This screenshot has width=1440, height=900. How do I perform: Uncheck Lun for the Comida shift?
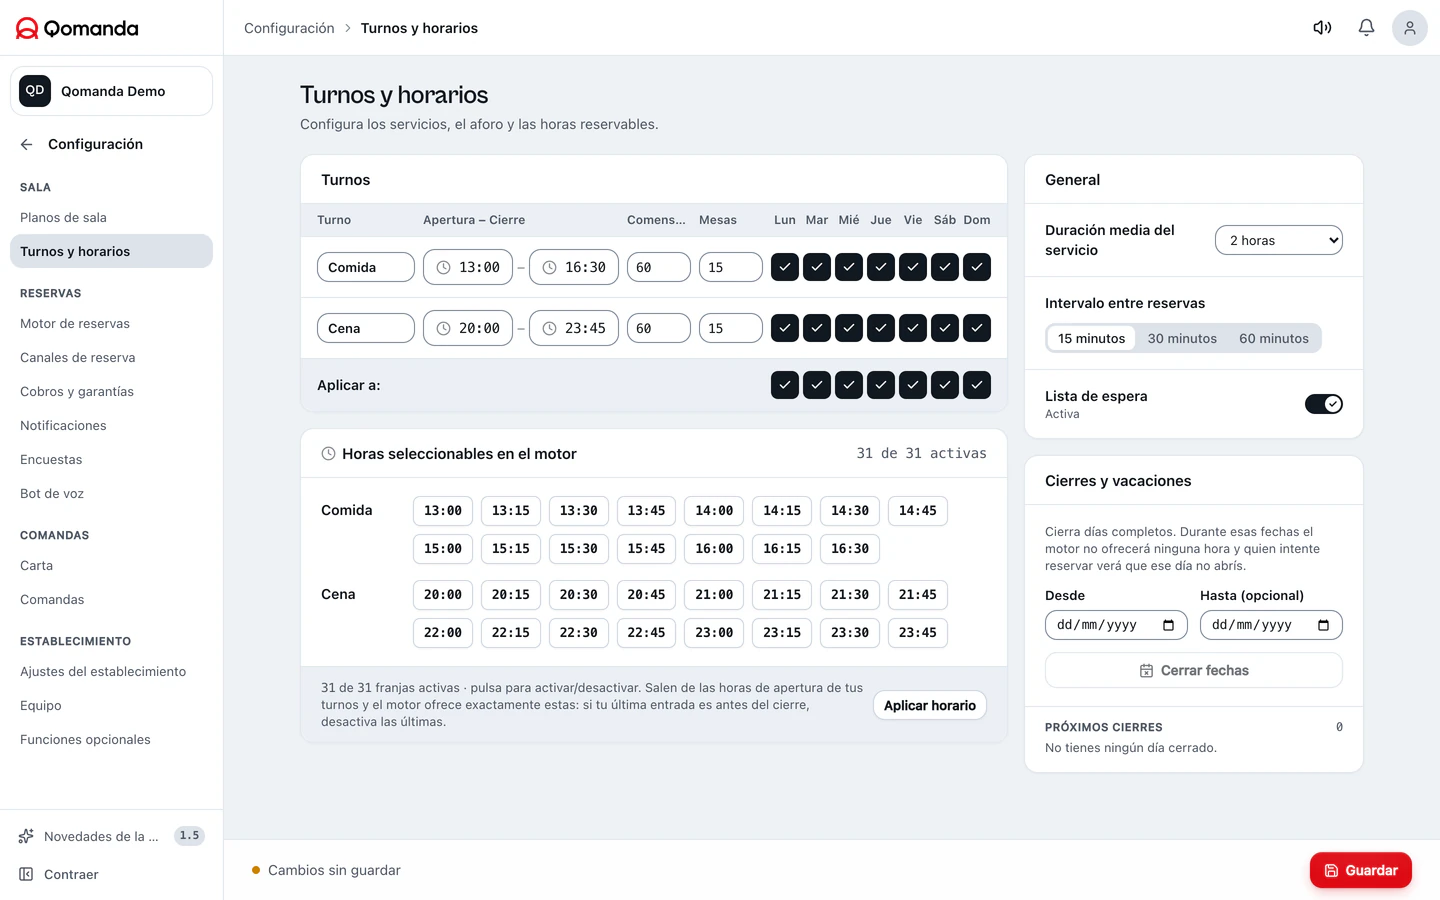click(785, 267)
